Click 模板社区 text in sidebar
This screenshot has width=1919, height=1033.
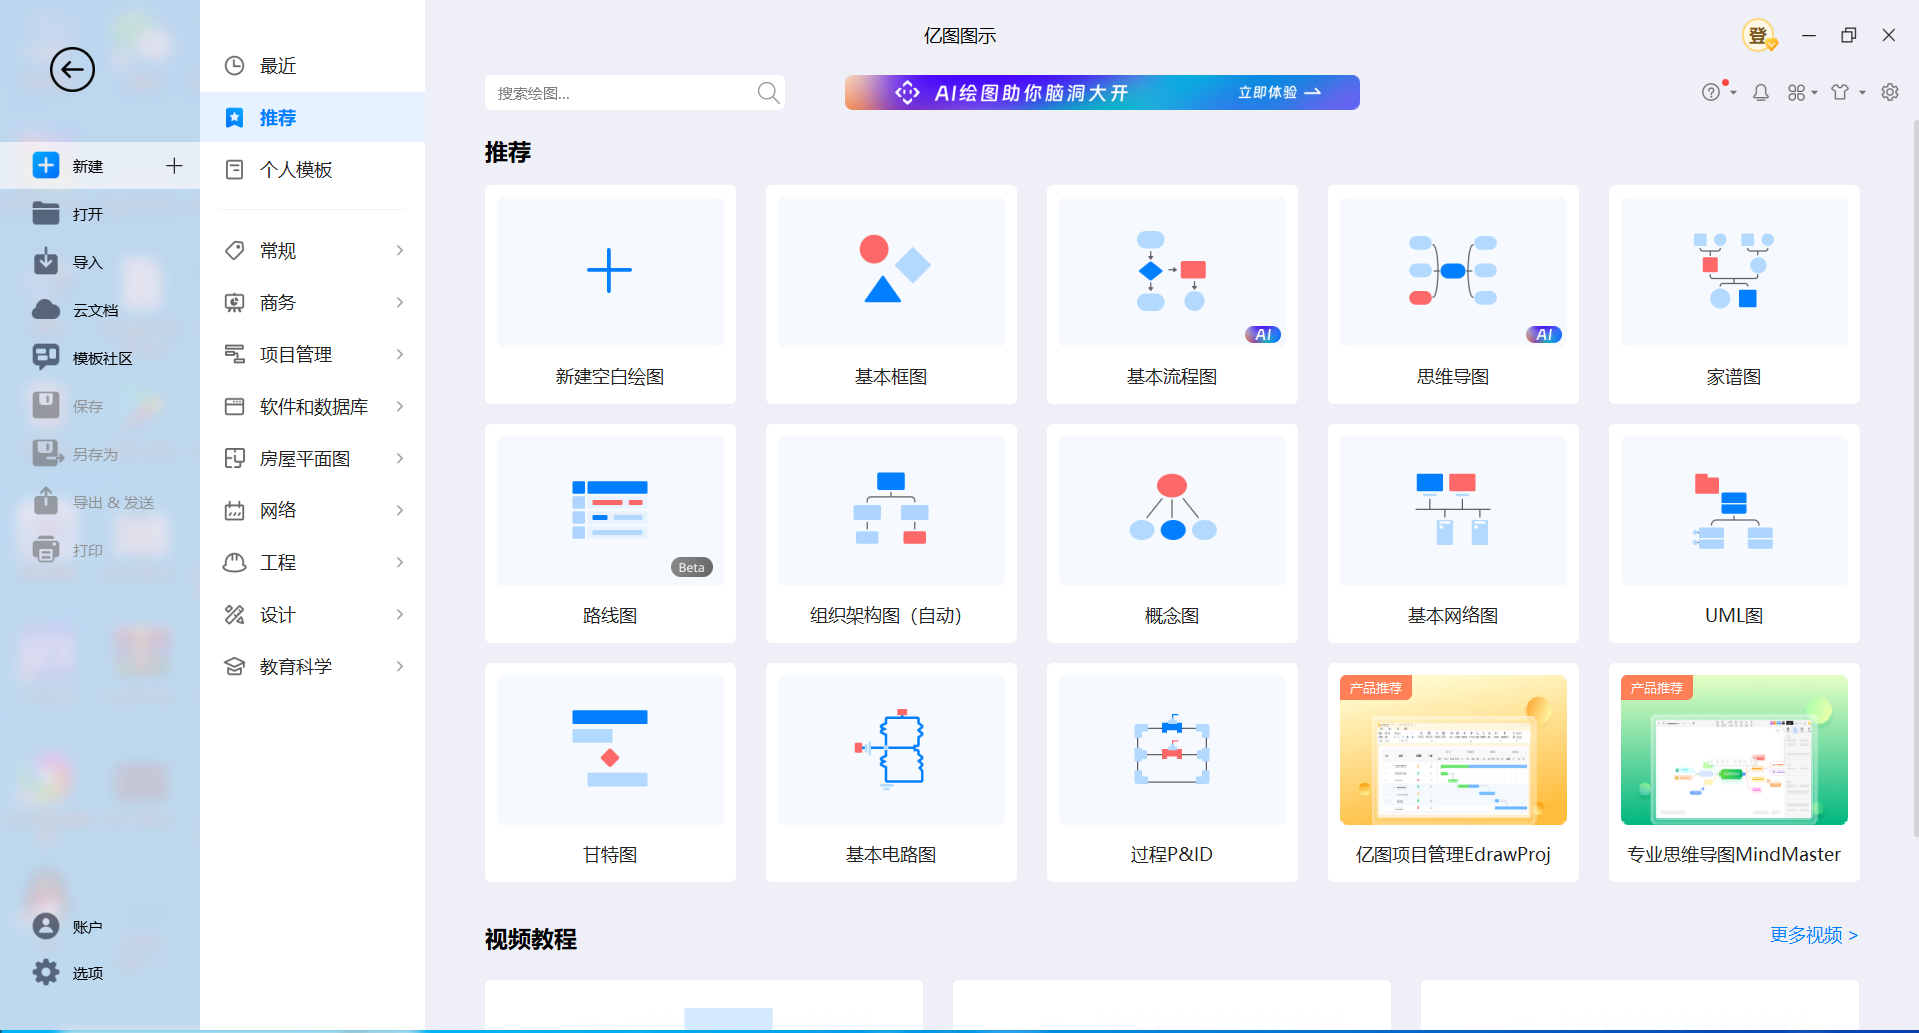[x=103, y=358]
